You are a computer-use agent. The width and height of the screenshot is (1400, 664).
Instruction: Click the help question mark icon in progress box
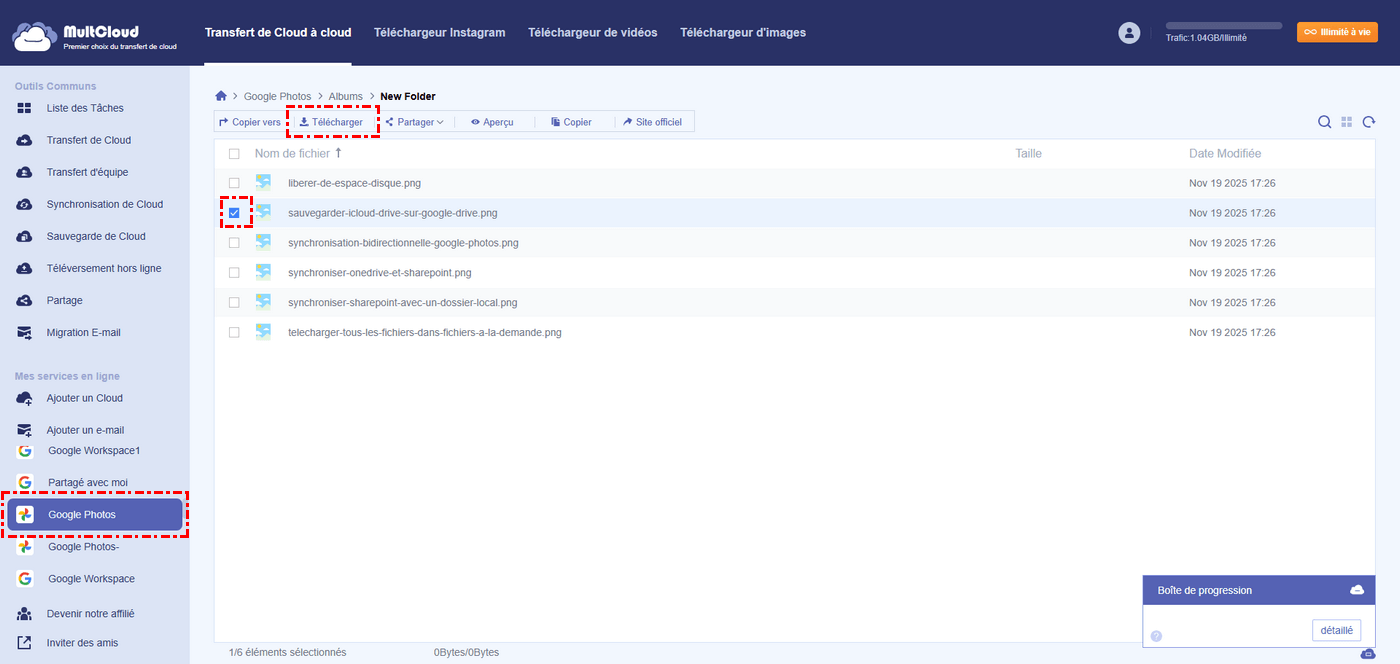click(1156, 636)
